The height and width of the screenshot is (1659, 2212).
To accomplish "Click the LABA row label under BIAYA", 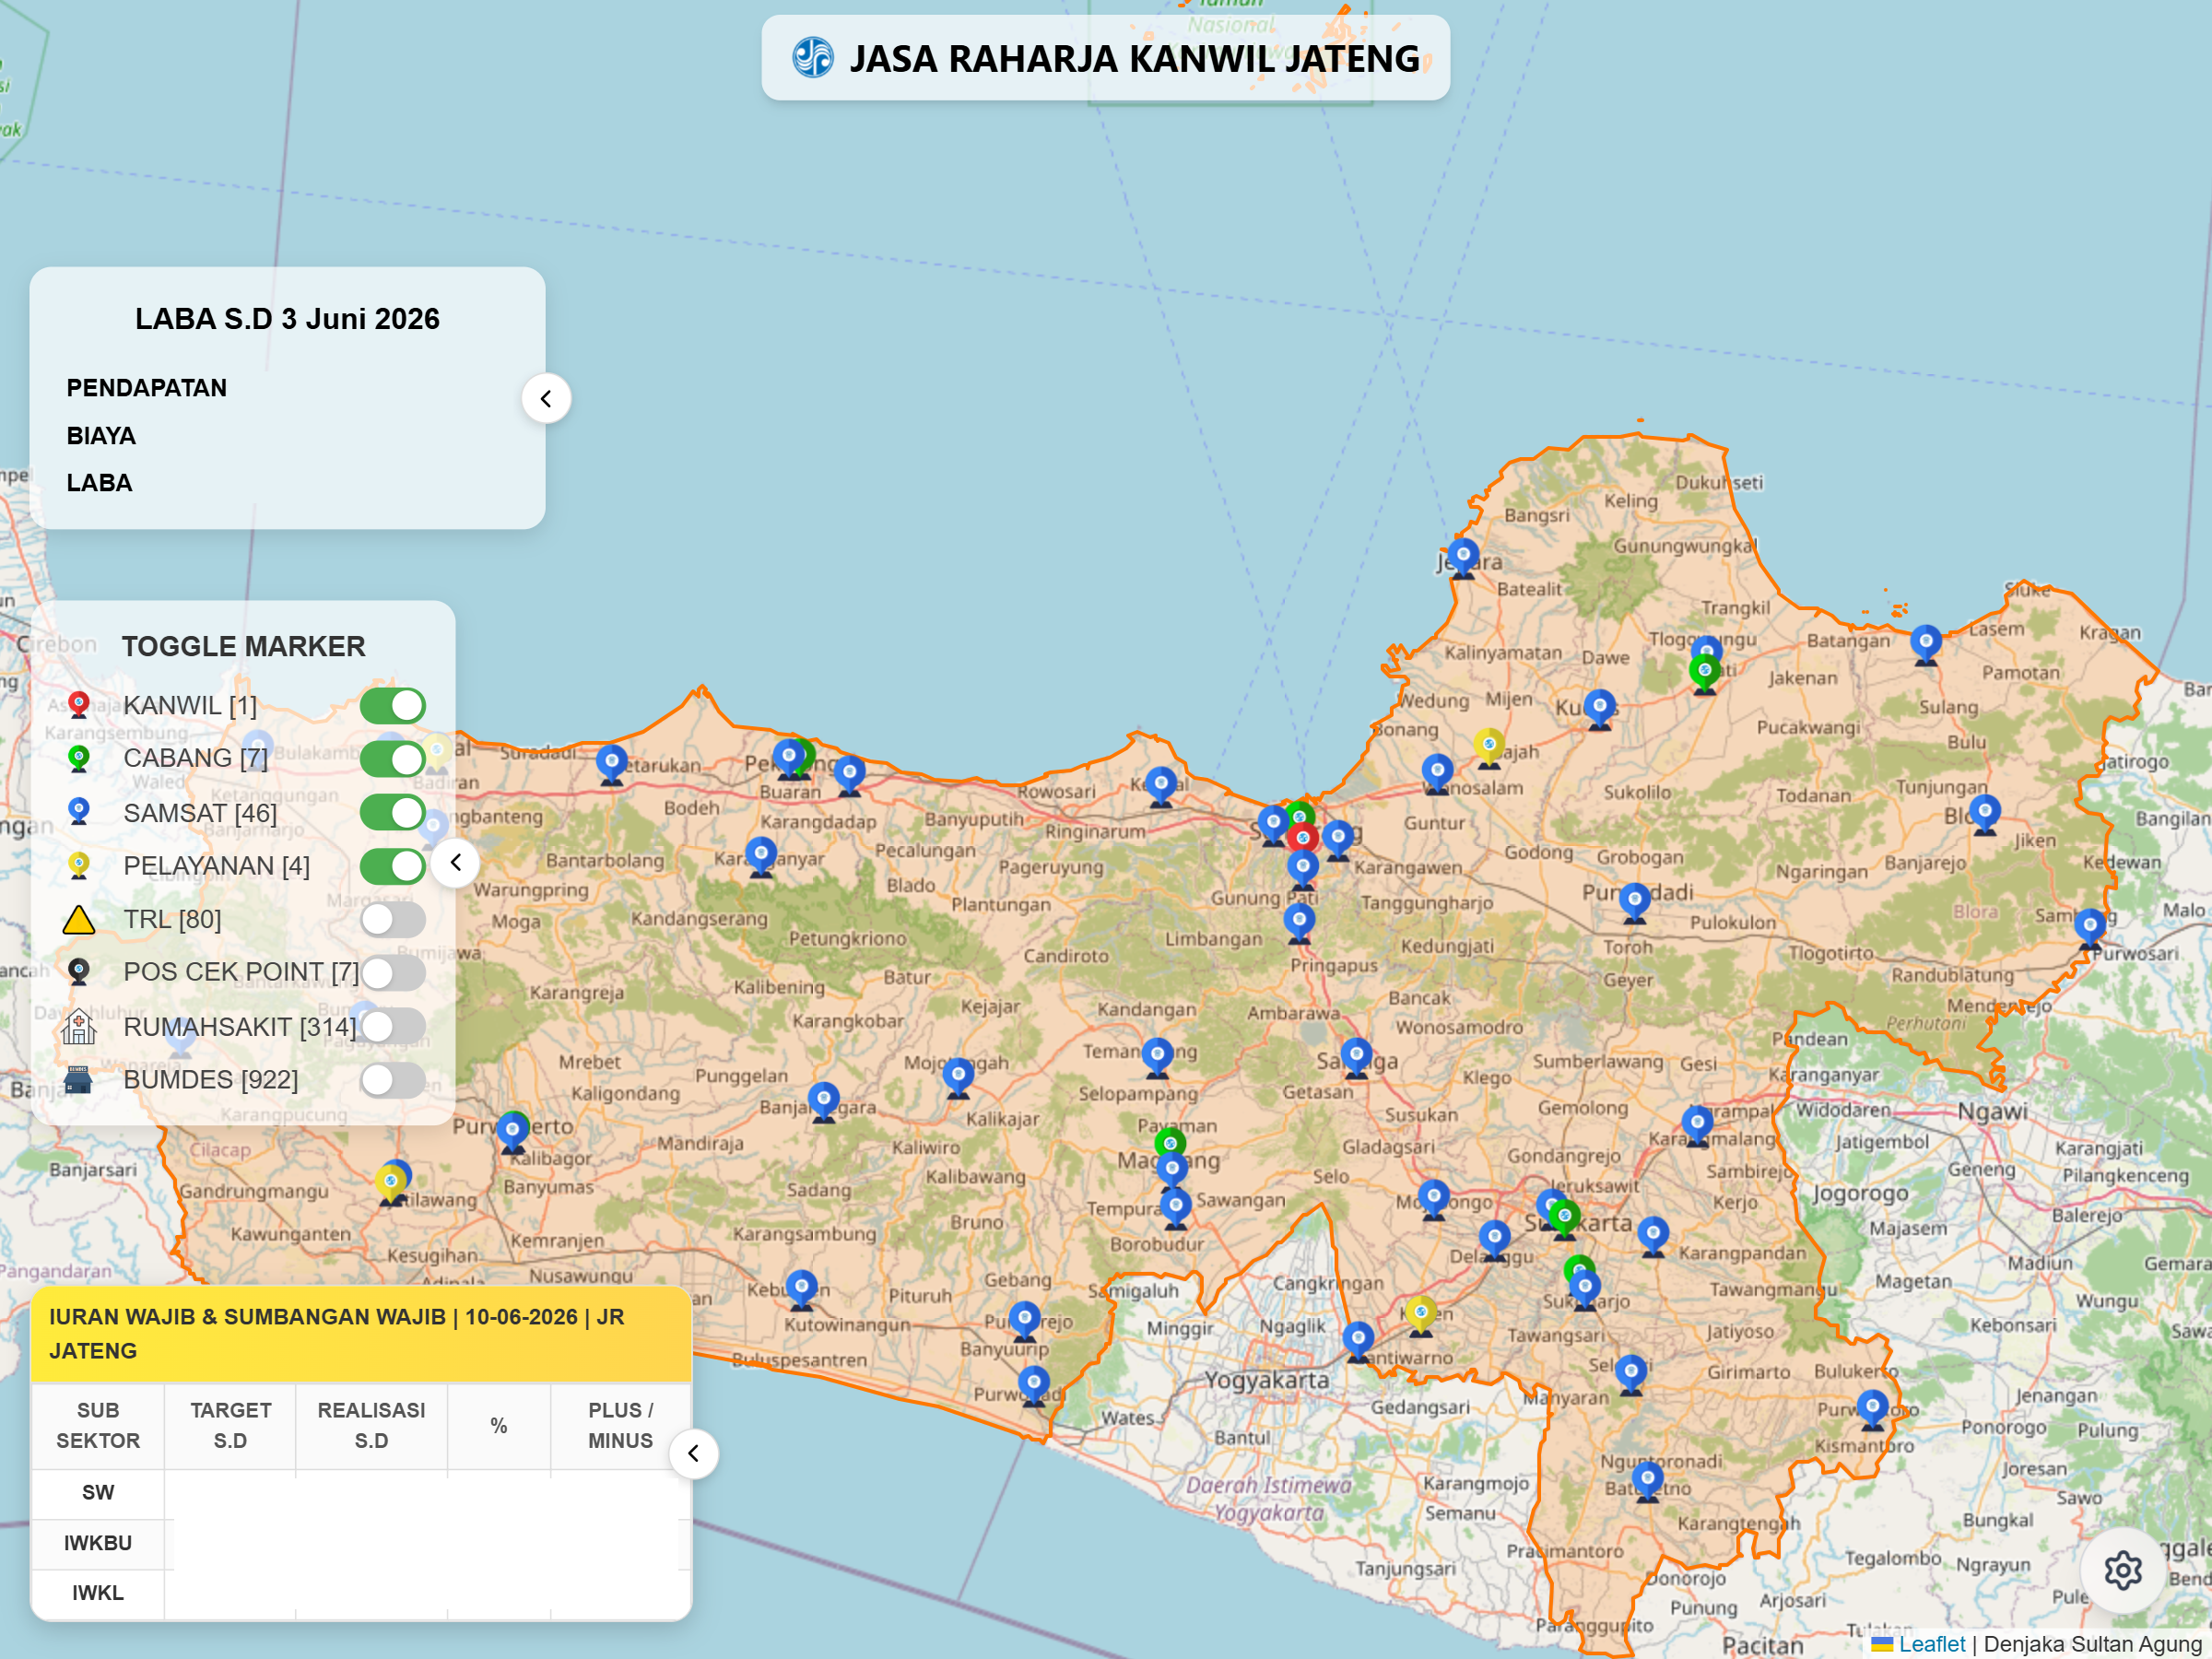I will point(99,483).
